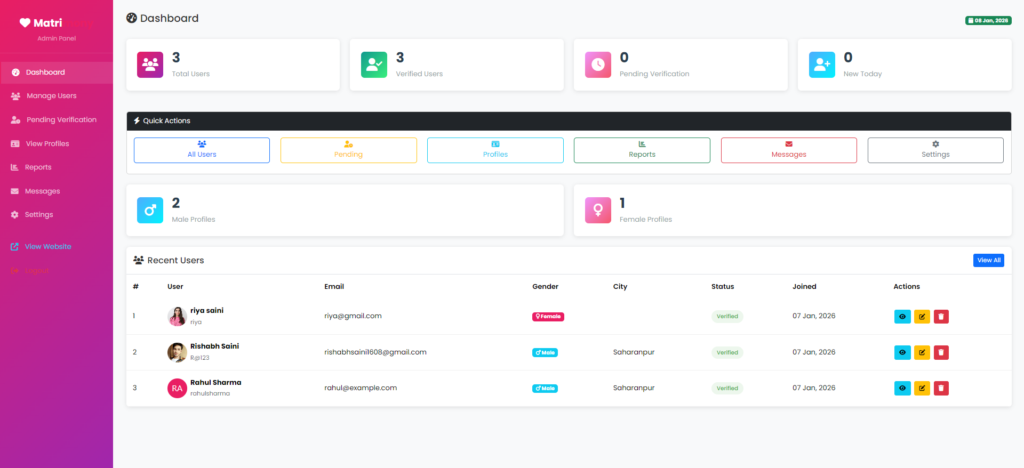This screenshot has width=1024, height=468.
Task: Click the Status column header
Action: 723,287
